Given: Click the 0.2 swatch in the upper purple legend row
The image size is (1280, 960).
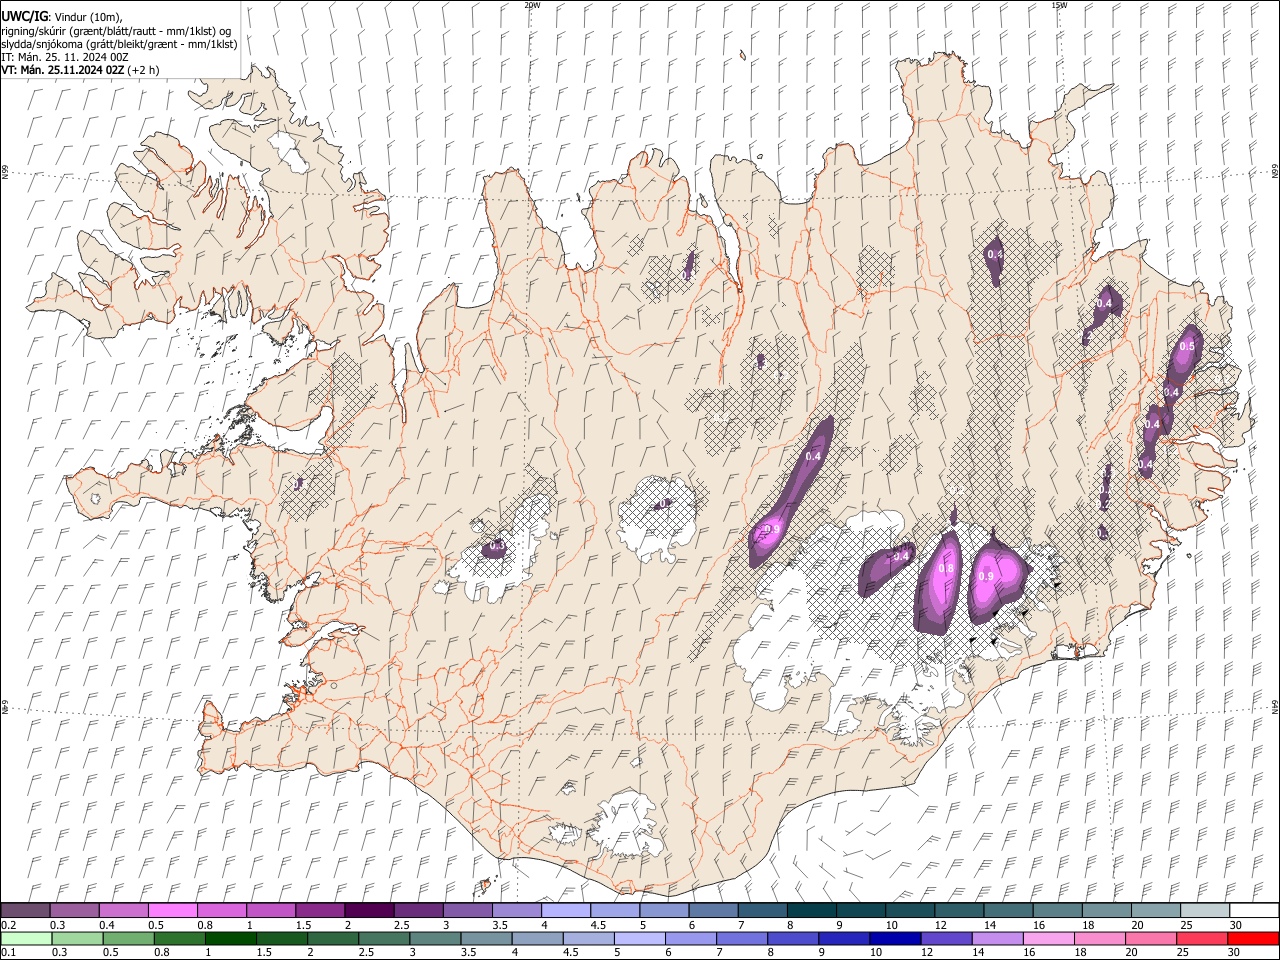Looking at the screenshot, I should (25, 910).
